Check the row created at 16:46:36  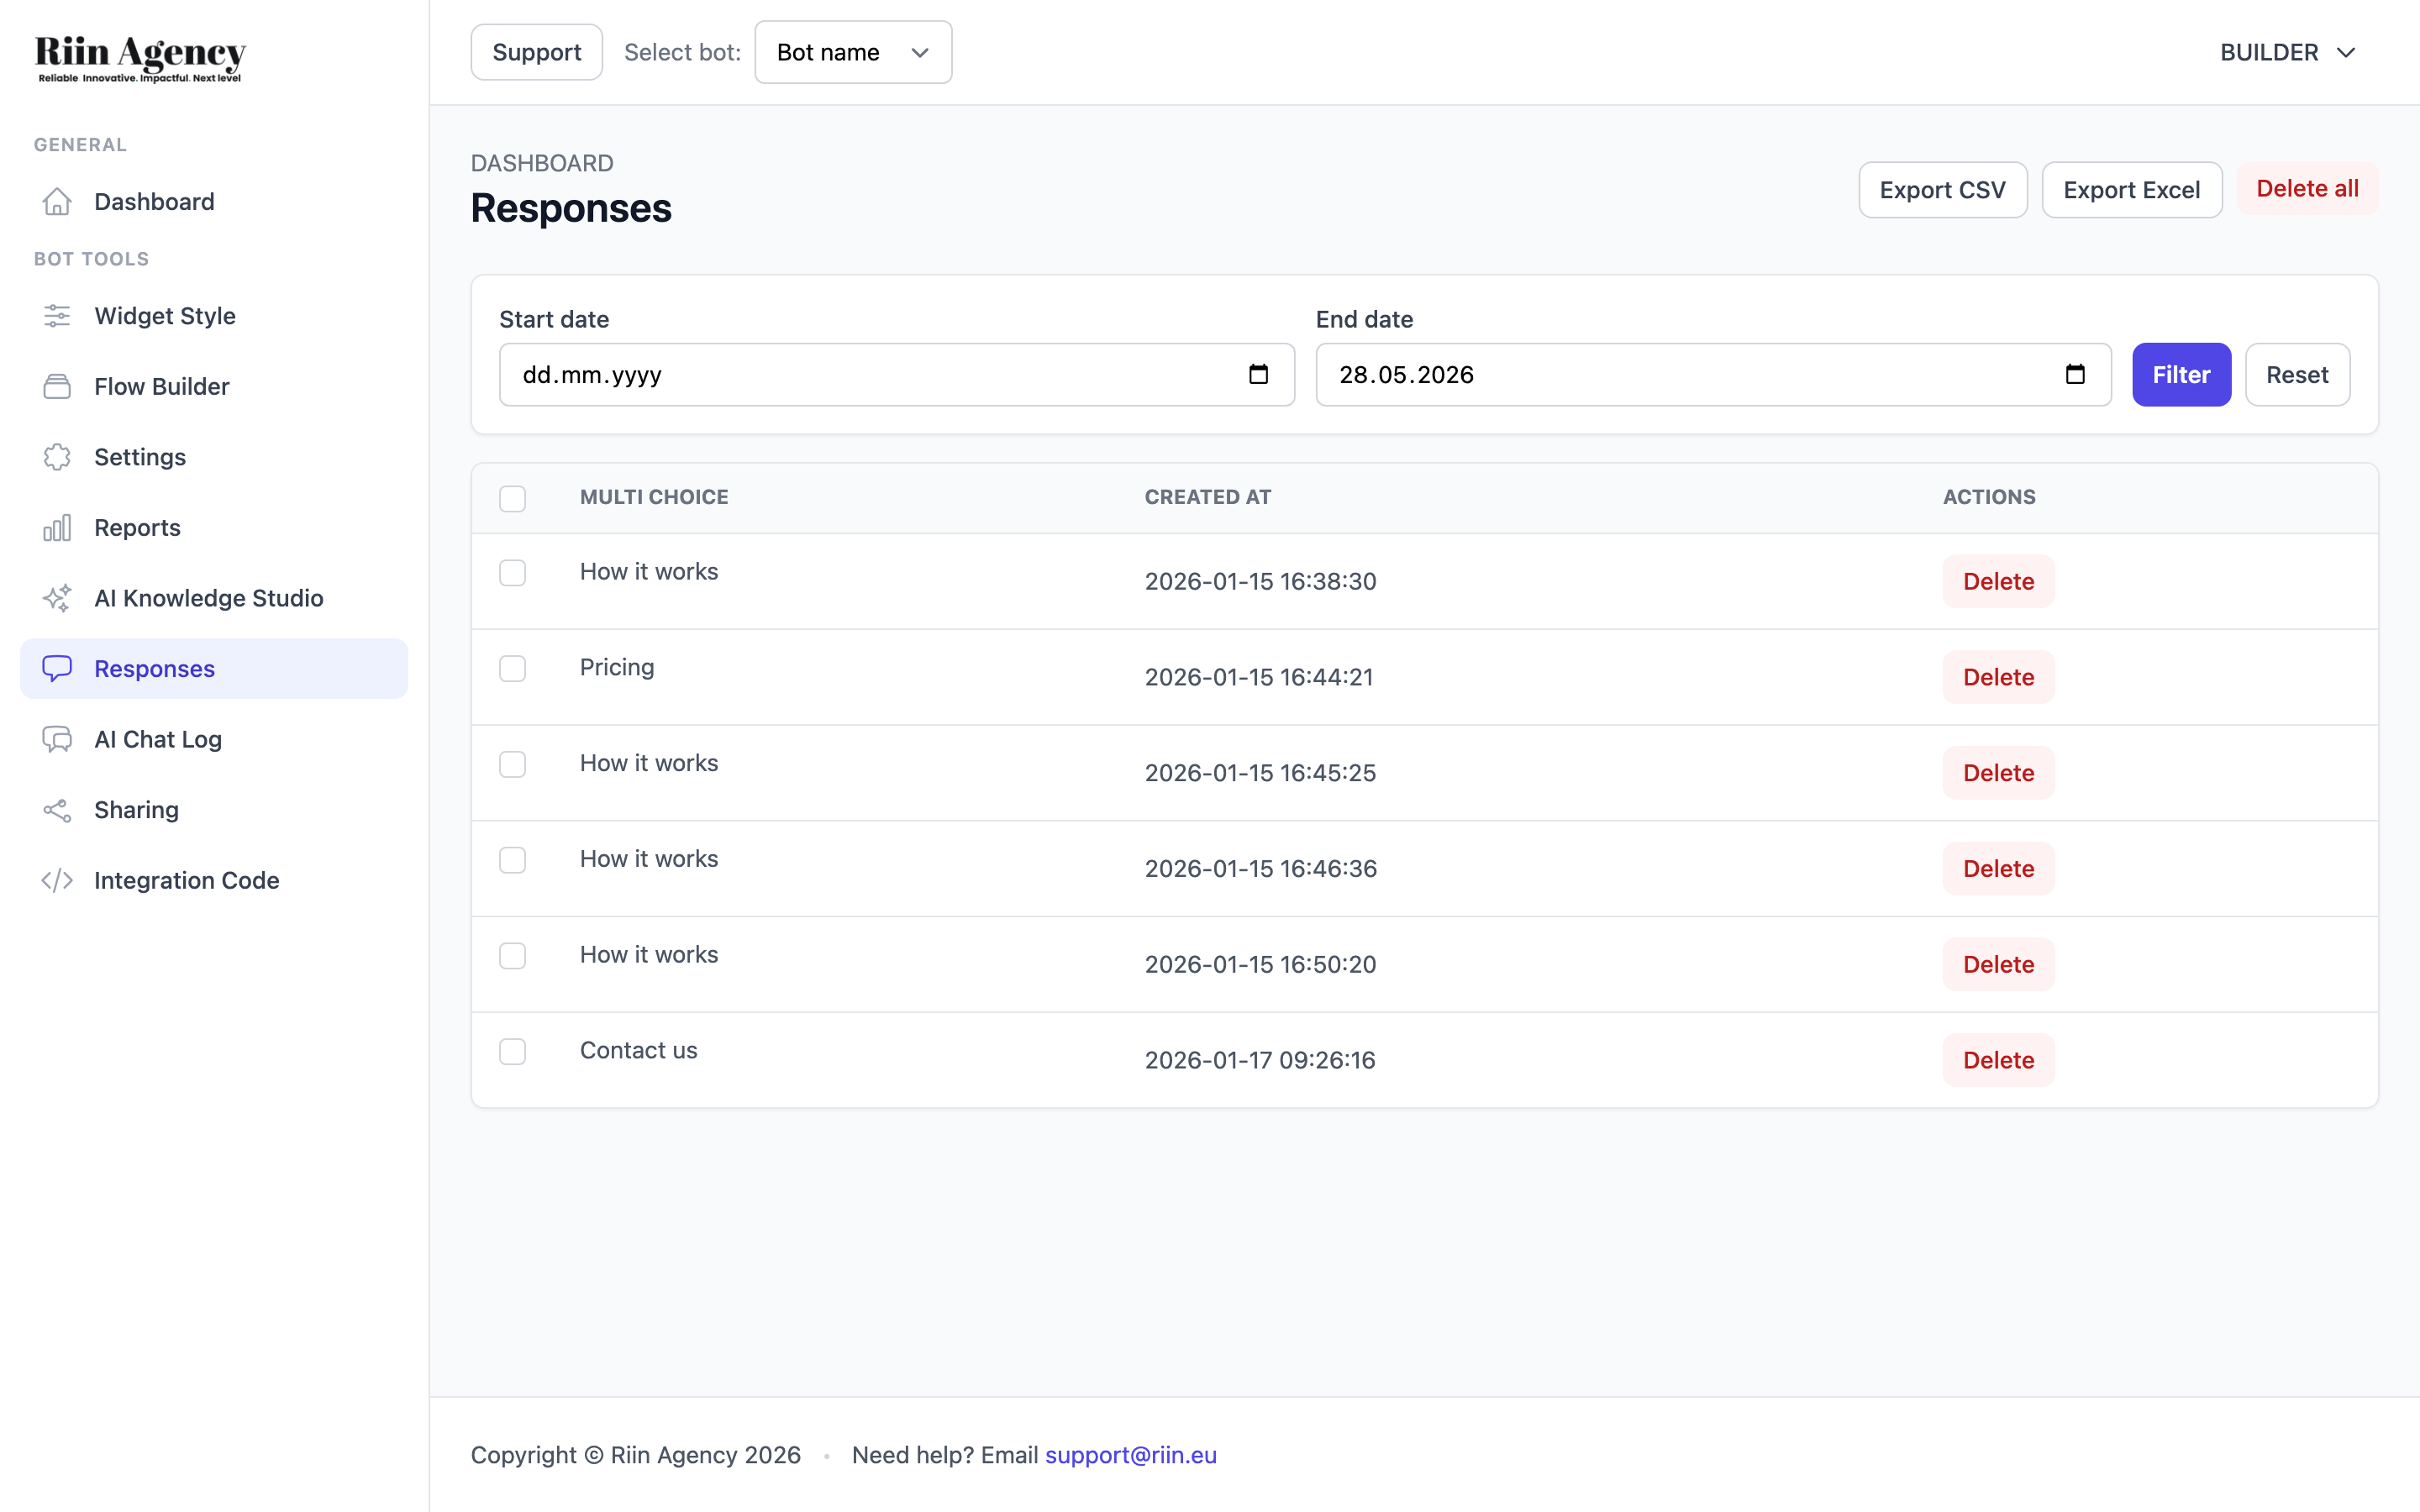click(513, 860)
